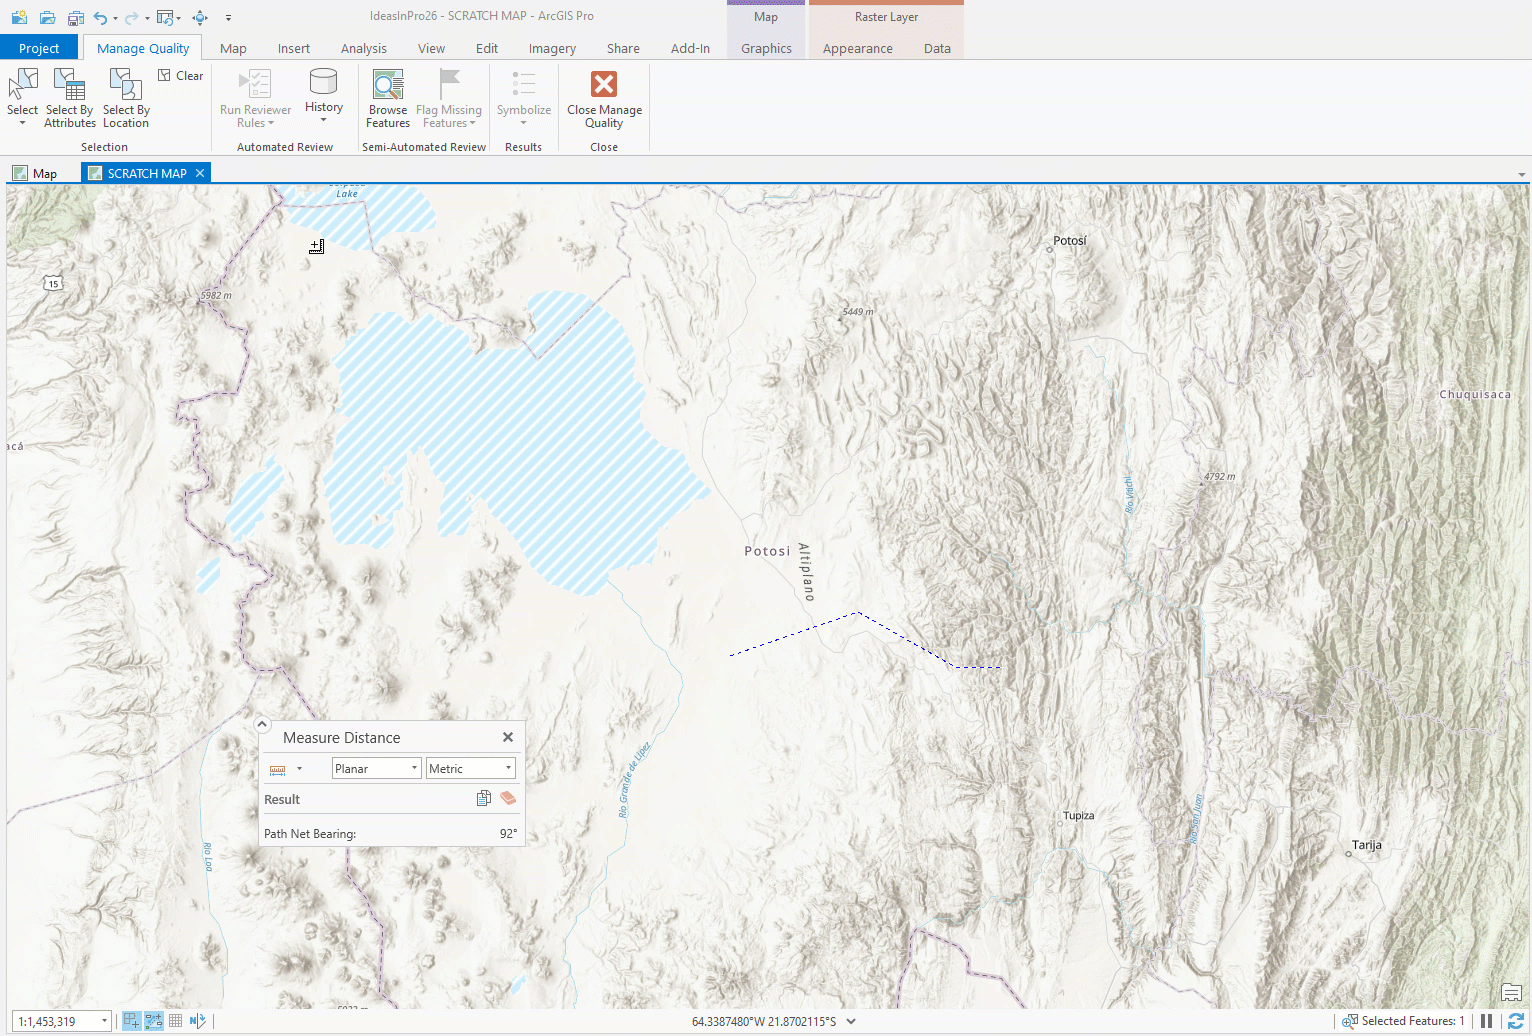Close the Measure Distance panel
Screen dimensions: 1532x1036
(x=508, y=737)
